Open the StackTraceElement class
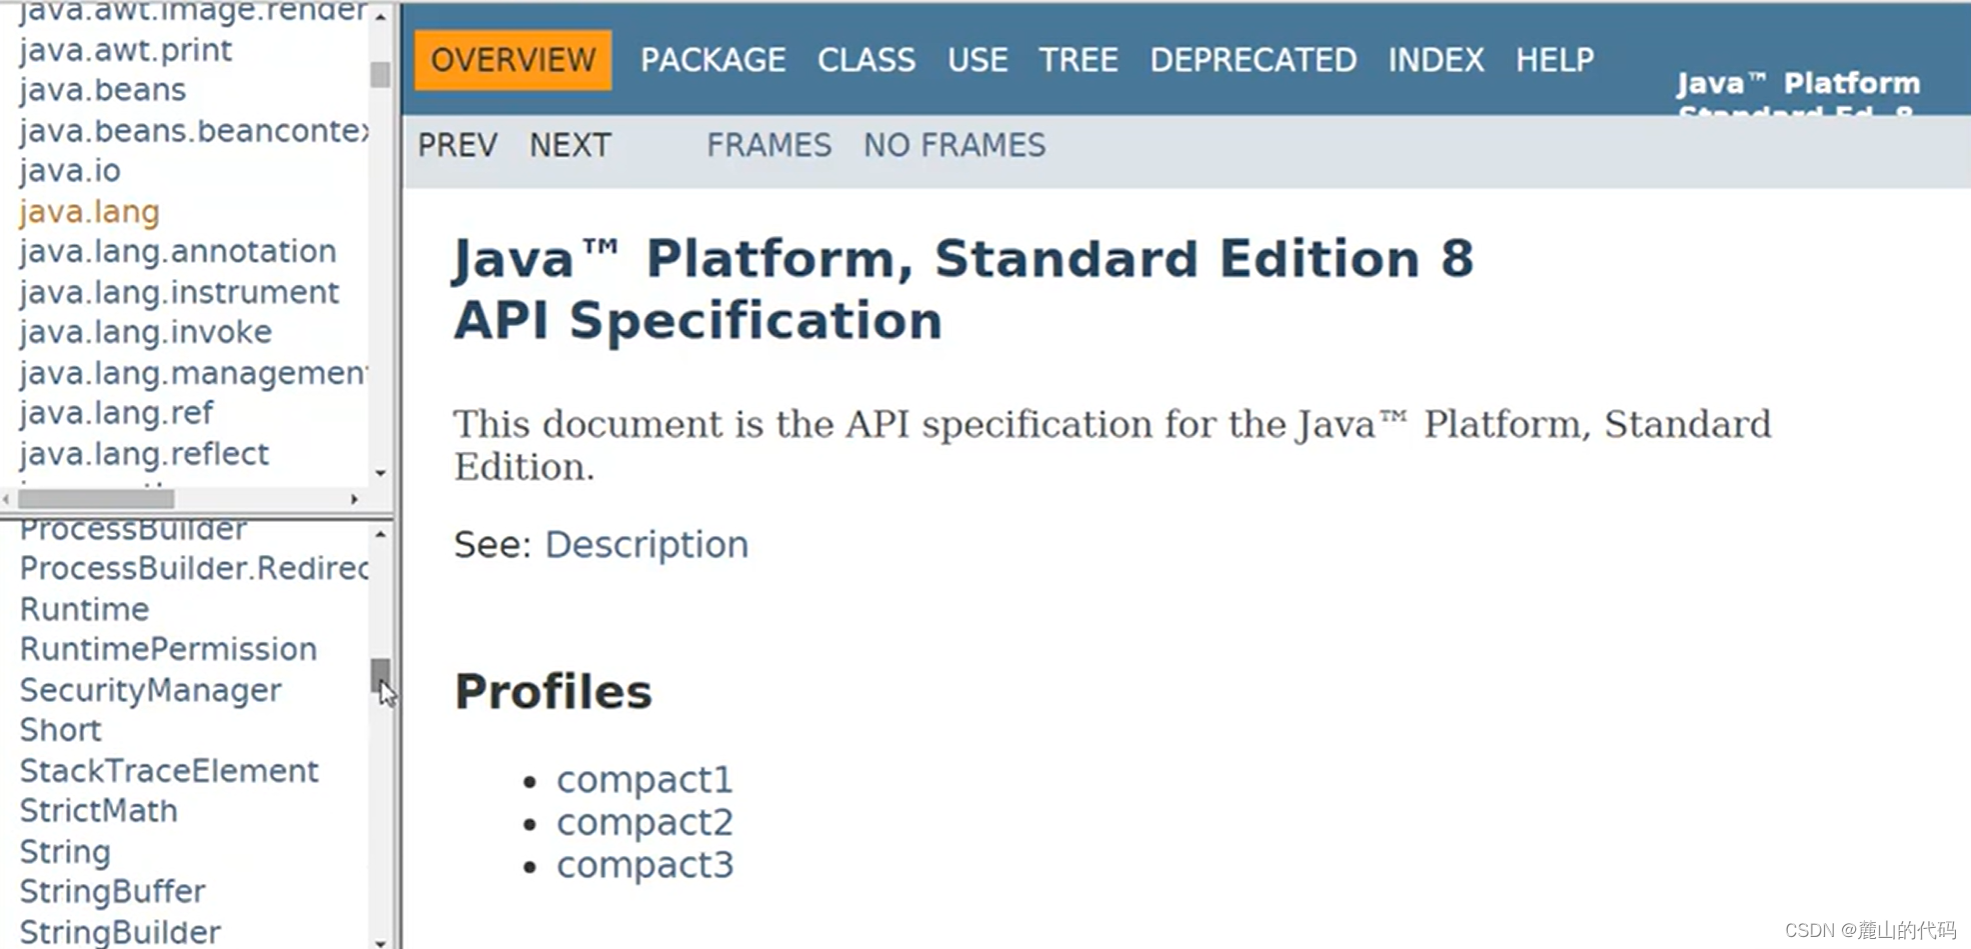This screenshot has height=949, width=1971. (170, 771)
